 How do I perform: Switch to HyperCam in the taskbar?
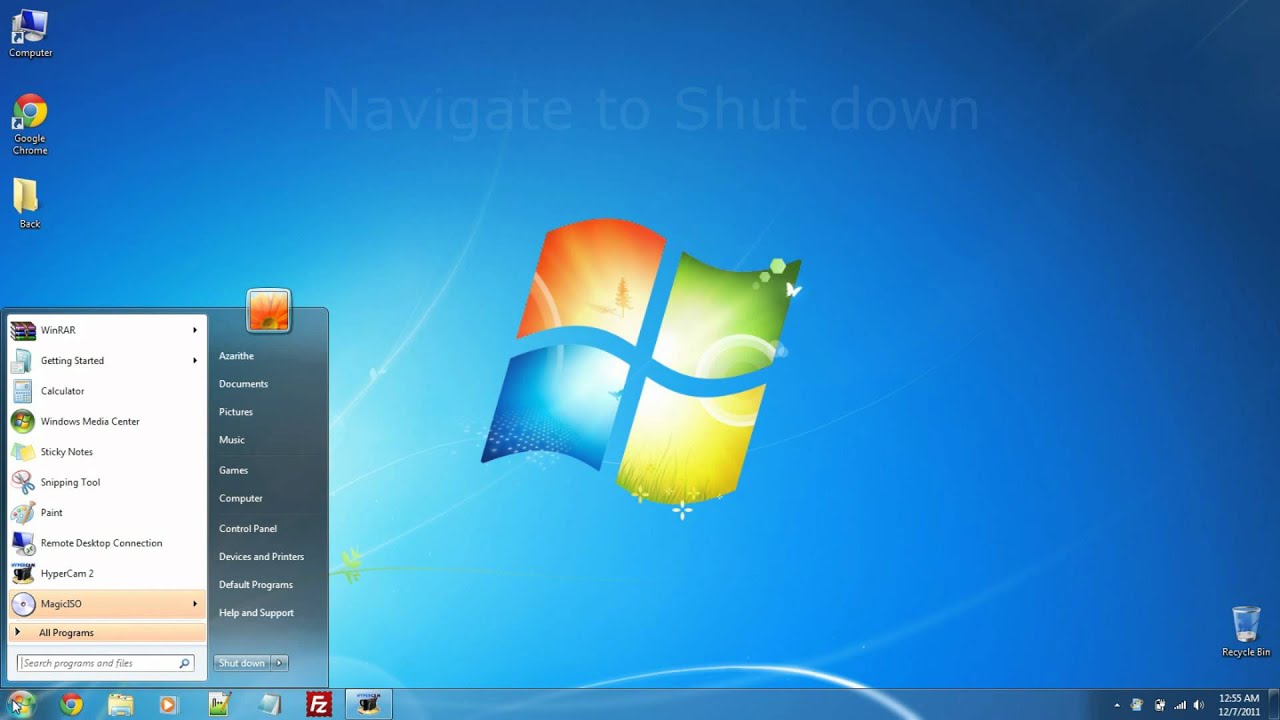point(369,704)
